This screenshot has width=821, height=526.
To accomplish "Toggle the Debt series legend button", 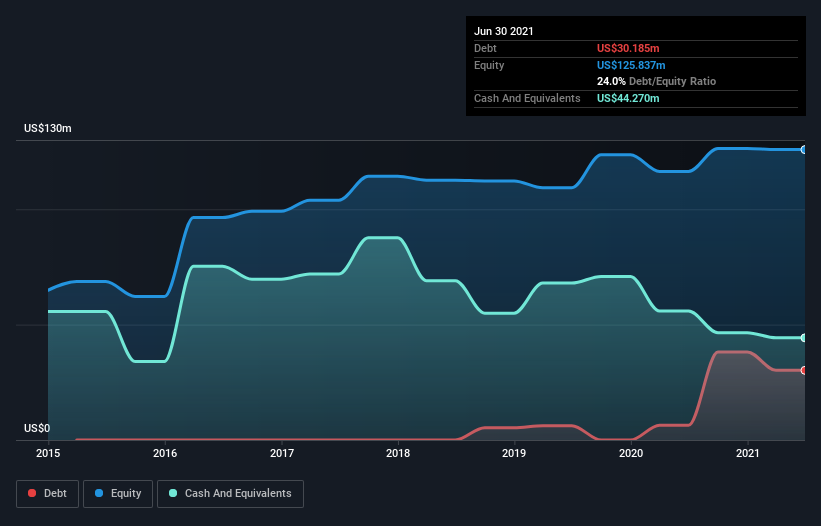I will [x=48, y=494].
